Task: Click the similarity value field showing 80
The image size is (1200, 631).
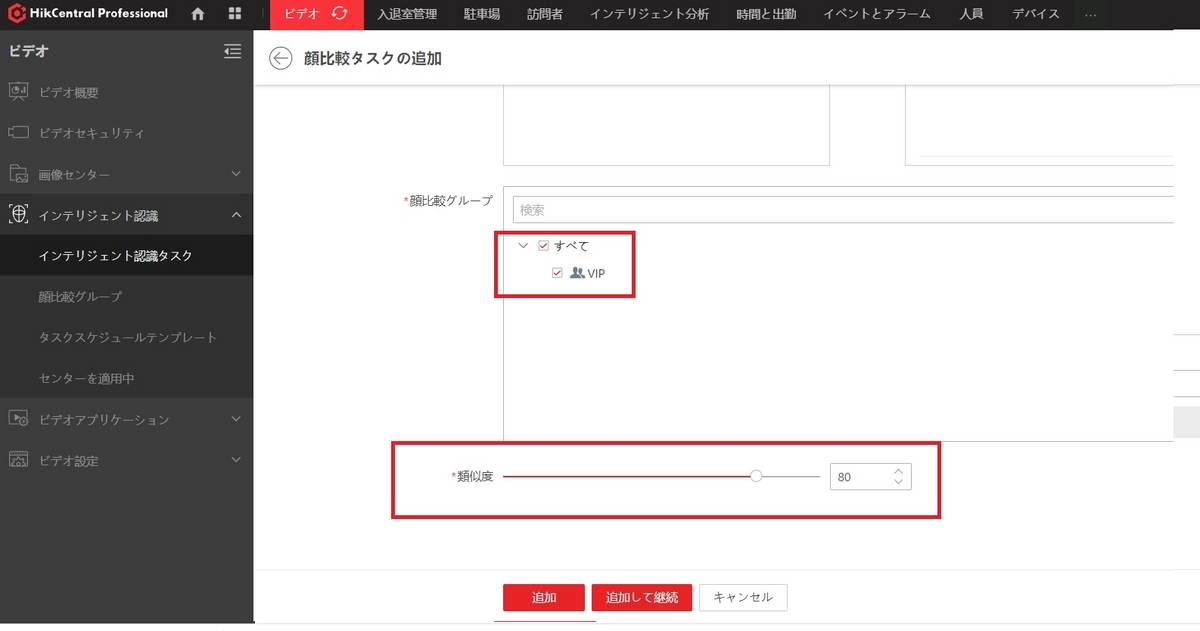Action: tap(859, 478)
